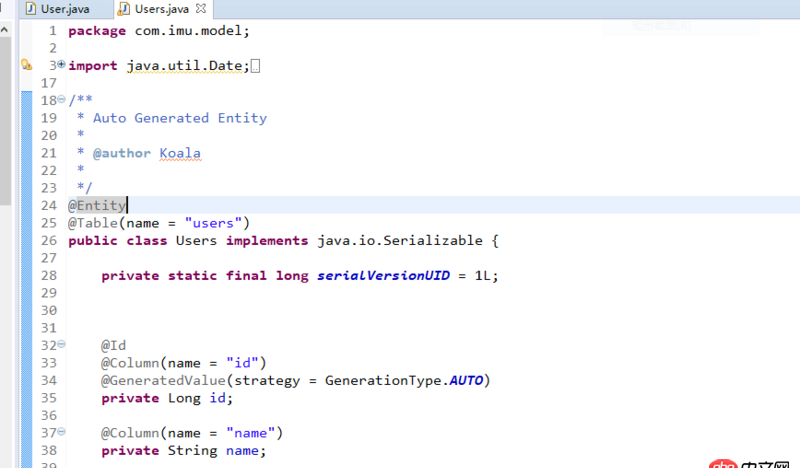Click GenerationType.AUTO constant
The height and width of the screenshot is (468, 800).
[404, 381]
